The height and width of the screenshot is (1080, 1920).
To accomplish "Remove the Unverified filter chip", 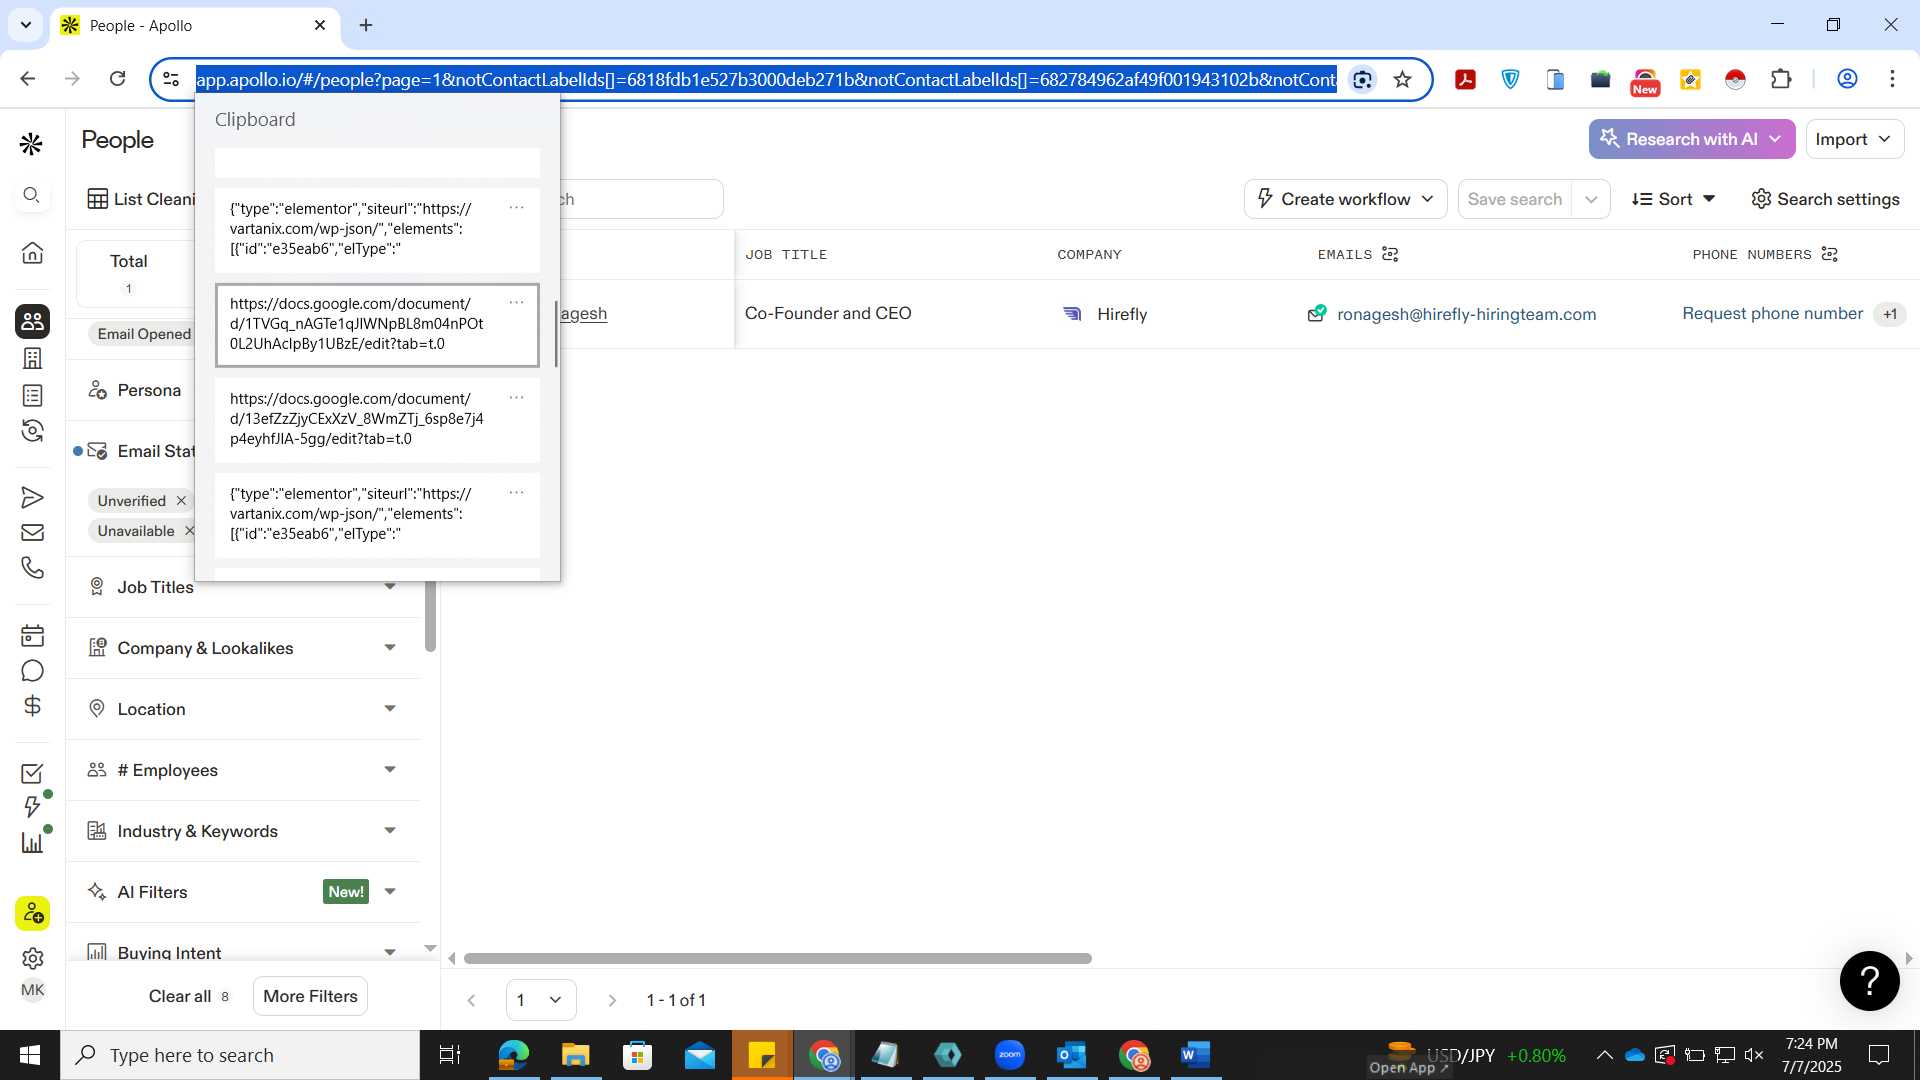I will tap(181, 500).
